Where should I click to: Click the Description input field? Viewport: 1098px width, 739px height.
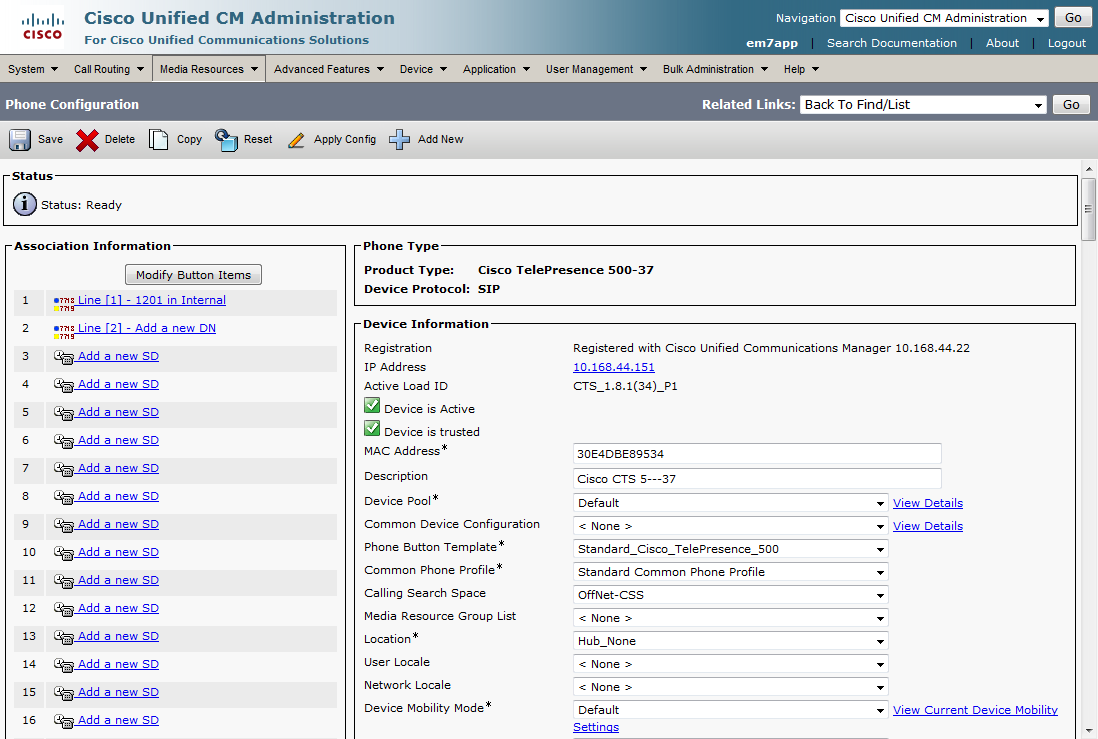757,479
